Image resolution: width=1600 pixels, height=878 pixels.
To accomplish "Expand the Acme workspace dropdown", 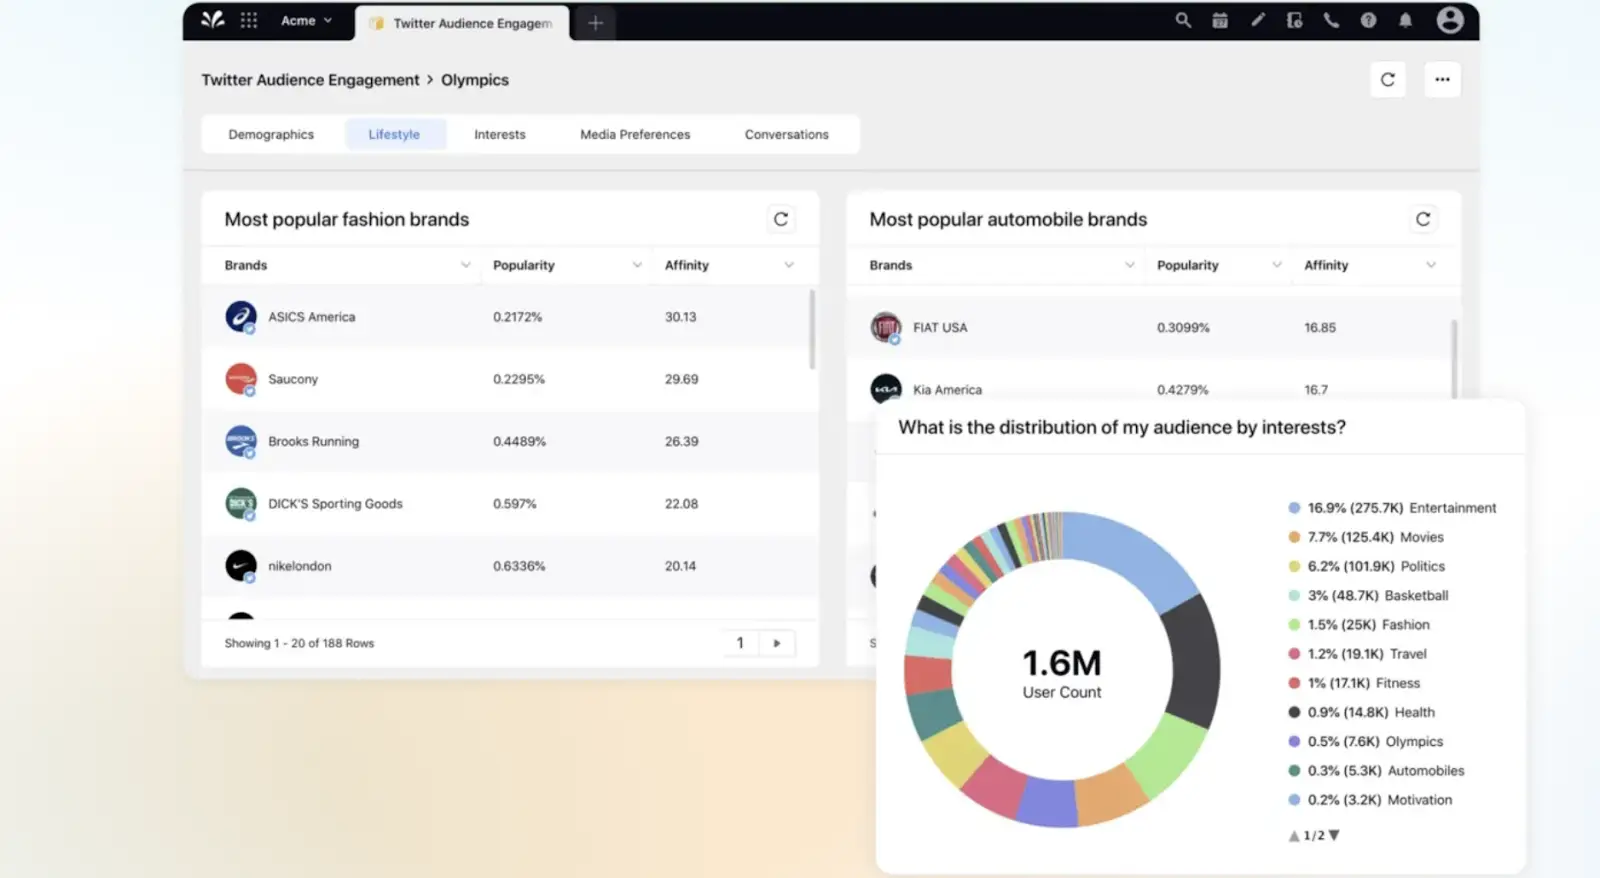I will [306, 20].
